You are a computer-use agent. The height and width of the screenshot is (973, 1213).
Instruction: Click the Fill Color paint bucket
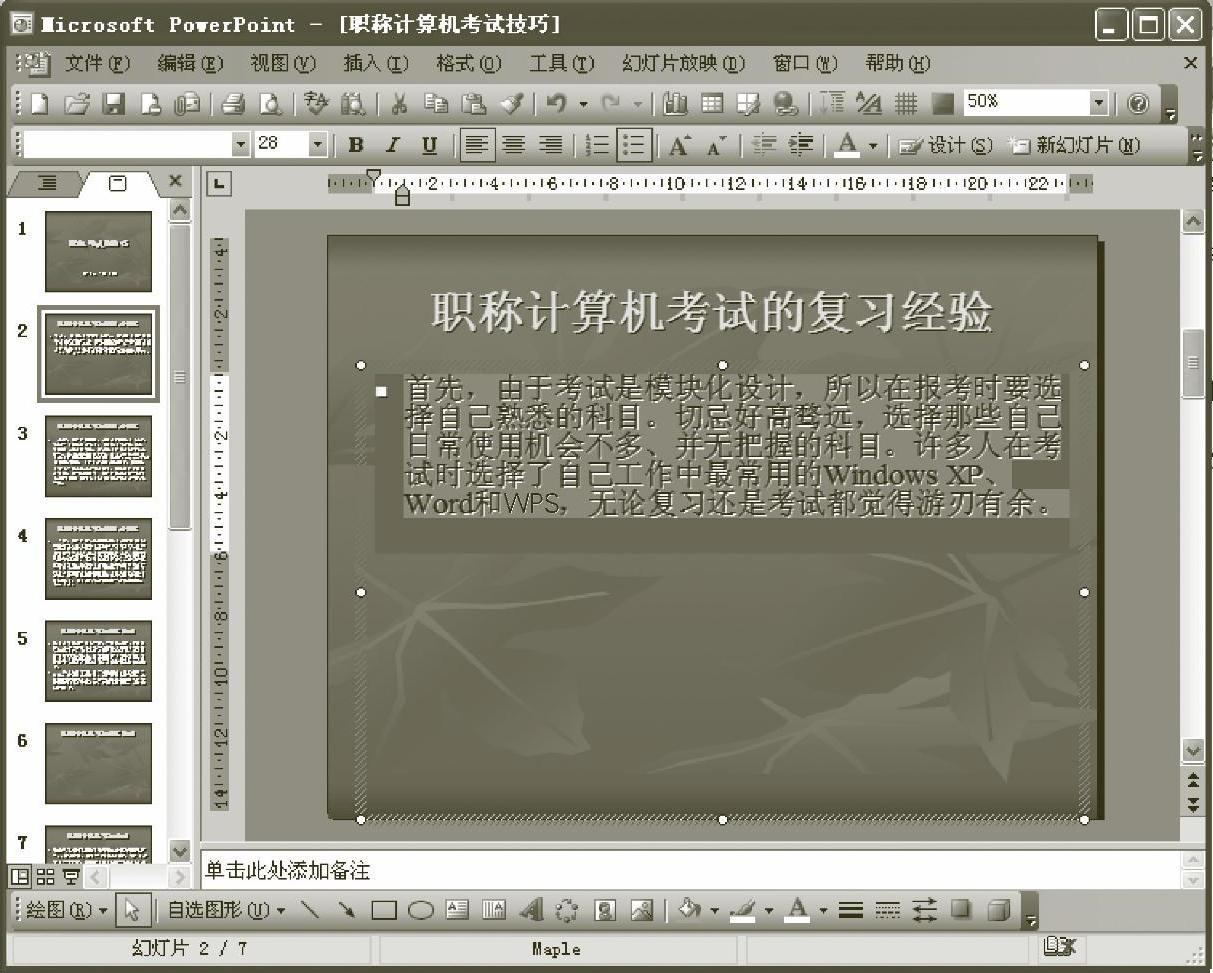click(x=690, y=910)
